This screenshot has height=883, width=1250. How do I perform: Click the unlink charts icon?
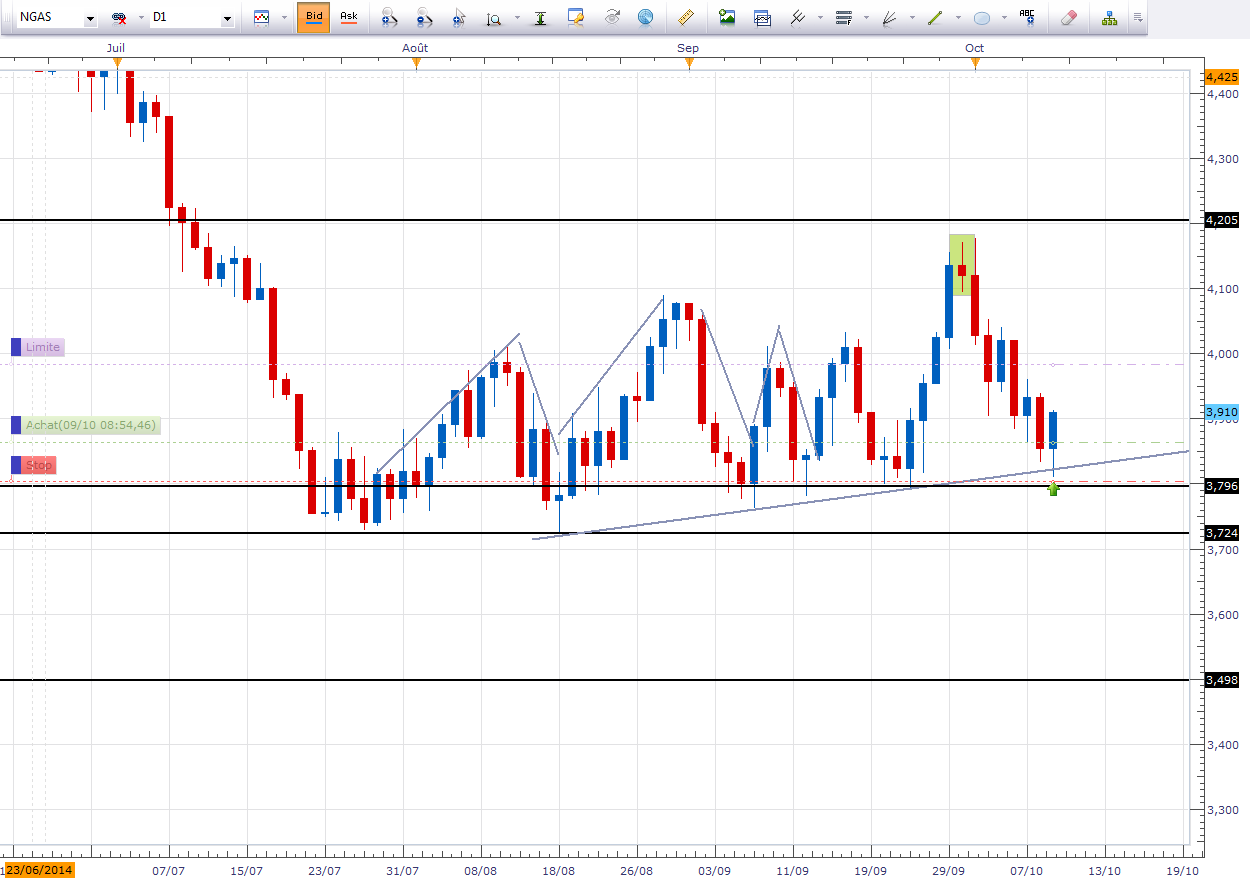pyautogui.click(x=119, y=18)
